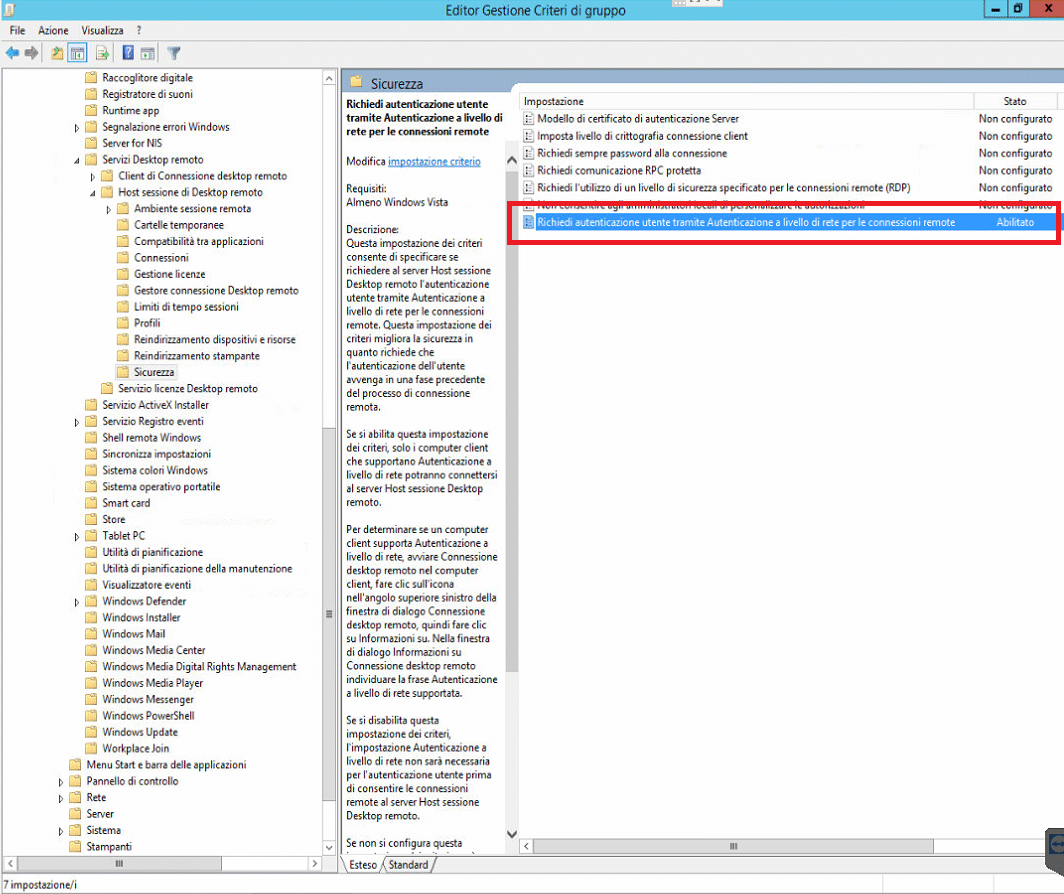
Task: Click tree pane horizontal scroll right arrow
Action: (x=314, y=863)
